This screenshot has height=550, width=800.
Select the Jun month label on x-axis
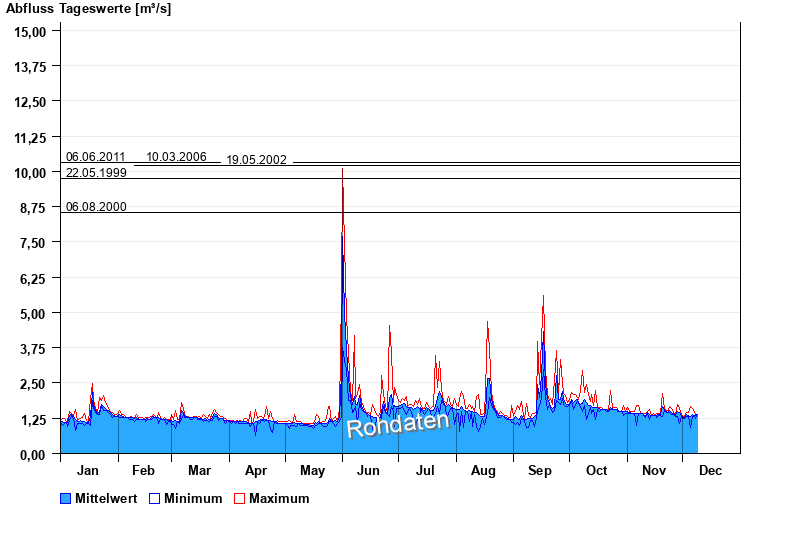(x=368, y=470)
